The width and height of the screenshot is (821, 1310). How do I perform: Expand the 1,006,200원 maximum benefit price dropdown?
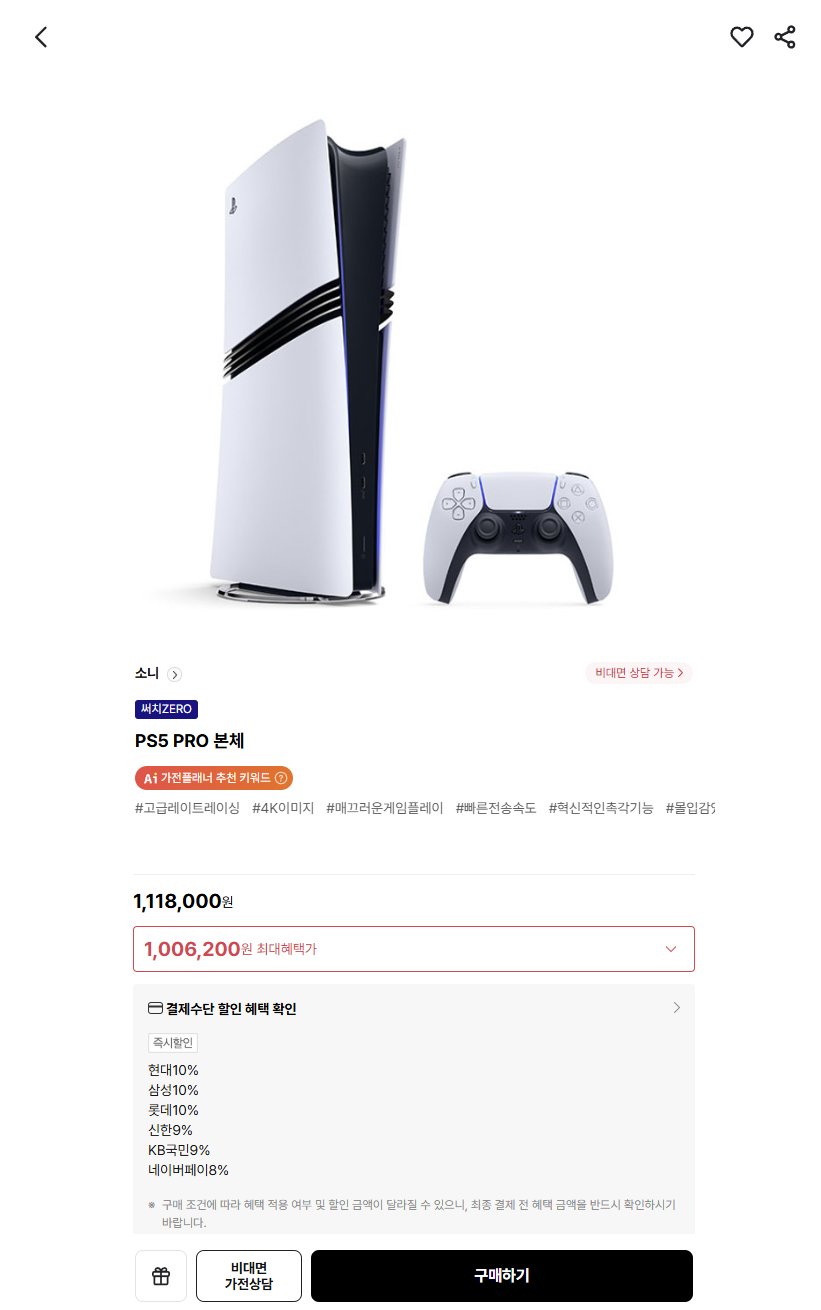pos(414,949)
